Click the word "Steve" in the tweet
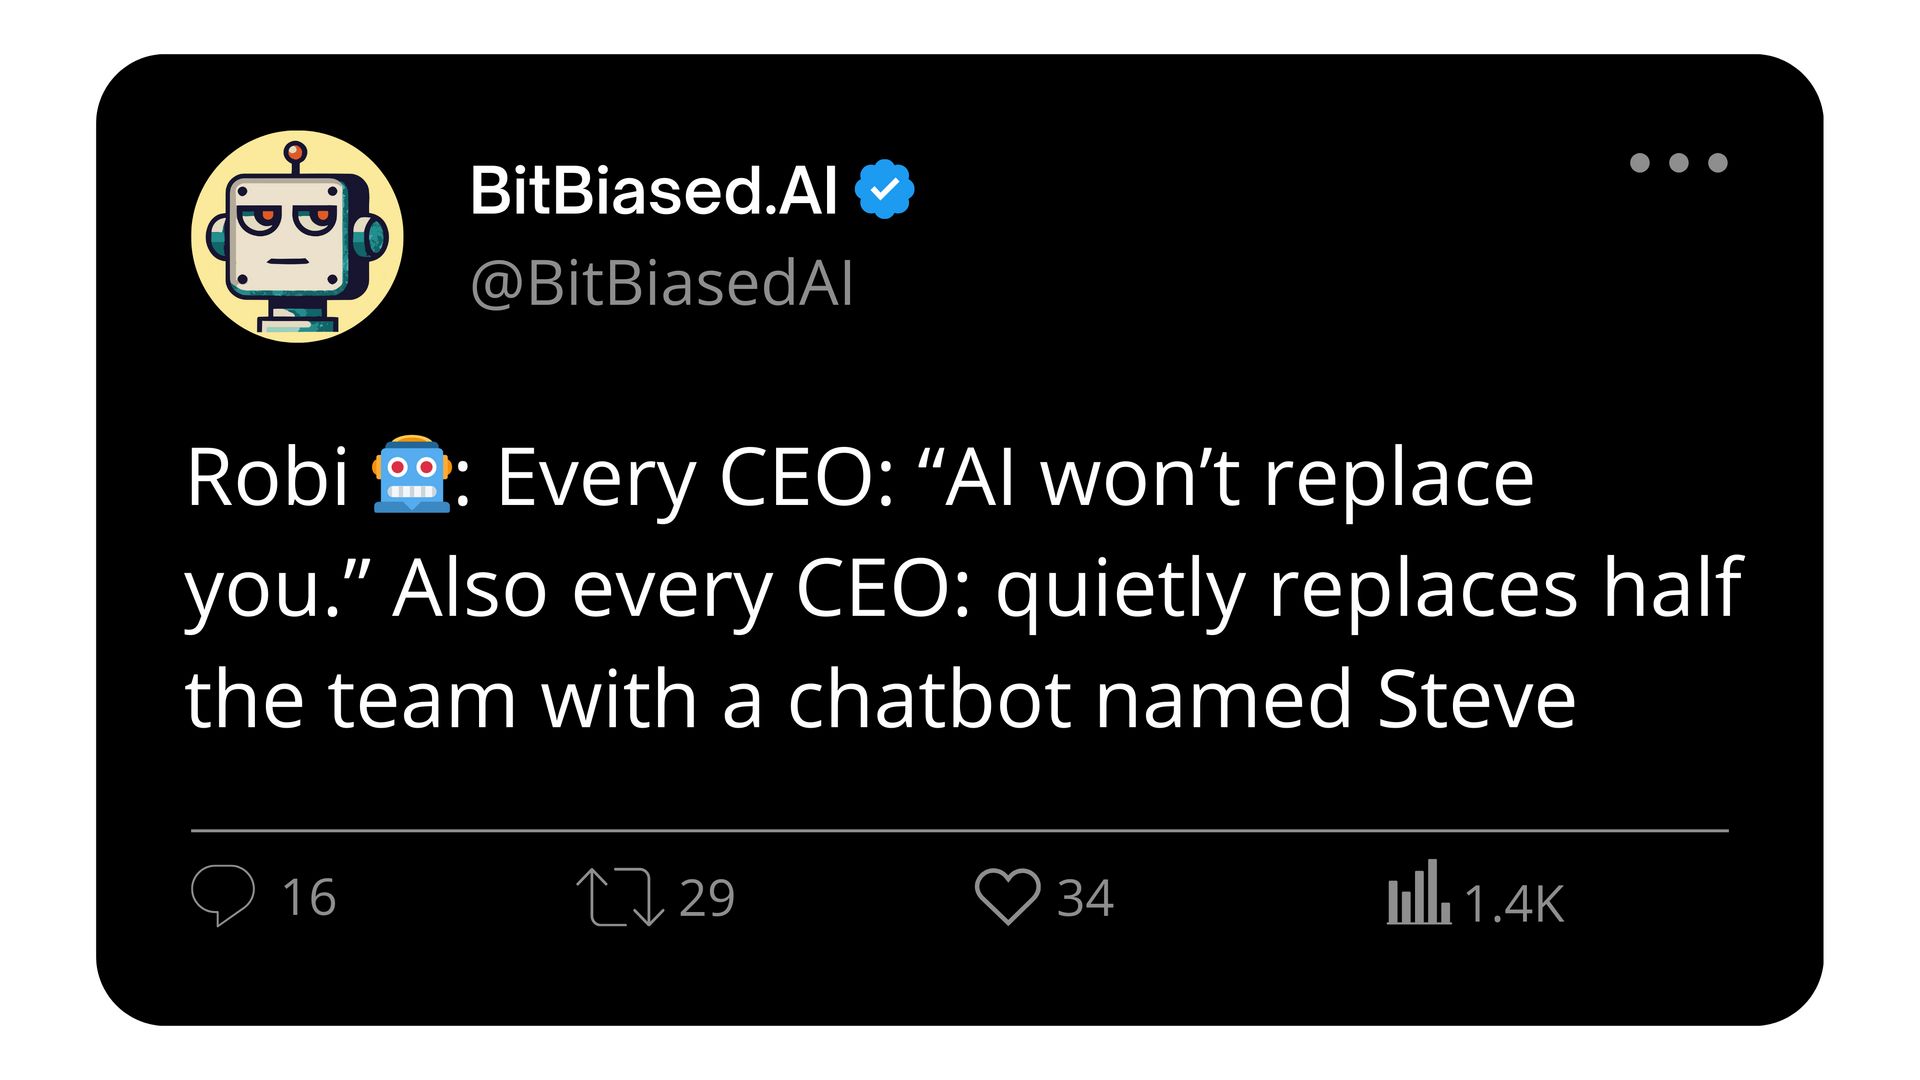1920x1080 pixels. [1476, 699]
